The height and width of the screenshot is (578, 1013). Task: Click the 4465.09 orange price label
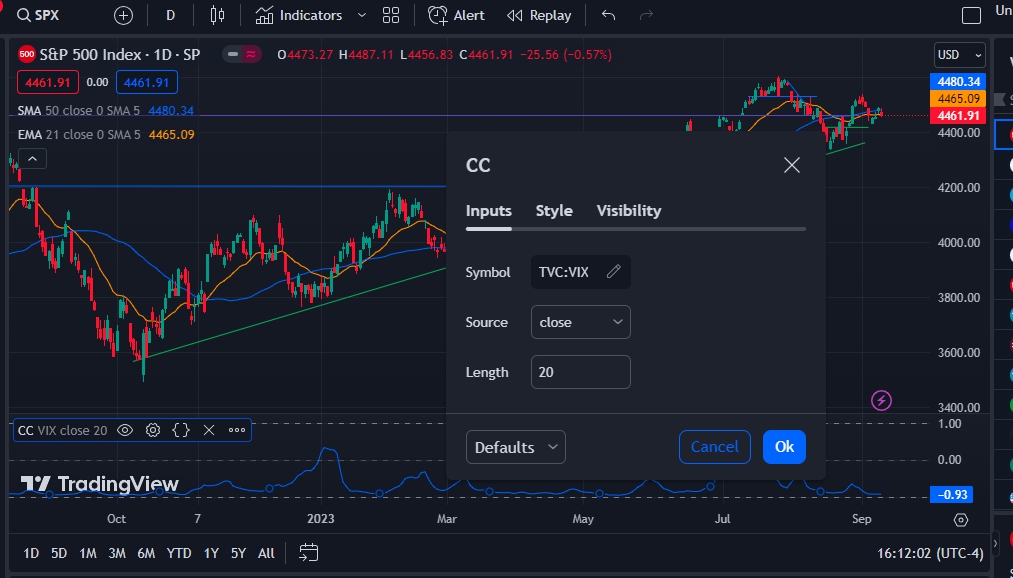[x=959, y=99]
